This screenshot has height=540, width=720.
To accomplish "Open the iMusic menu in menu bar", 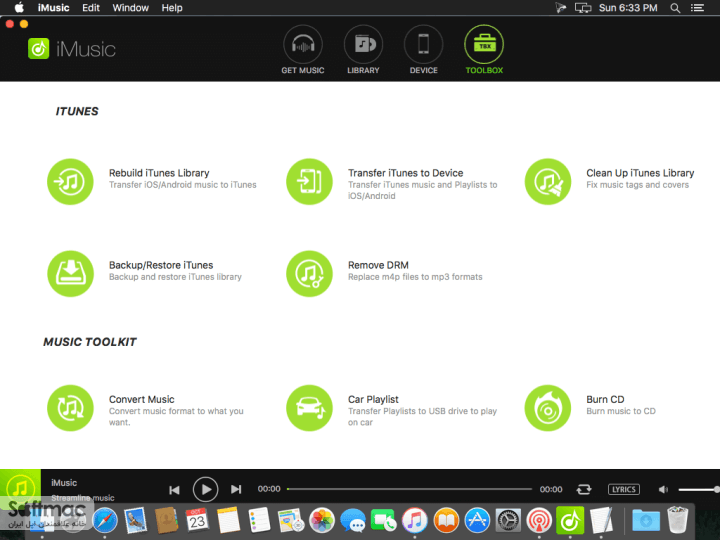I will 53,8.
